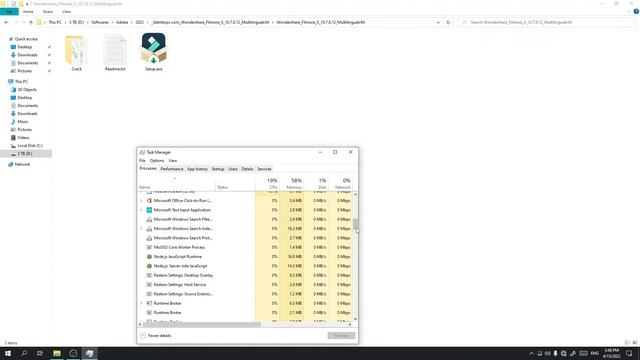Open taskbar search
Viewport: 640px width, 360px height.
click(x=24, y=353)
